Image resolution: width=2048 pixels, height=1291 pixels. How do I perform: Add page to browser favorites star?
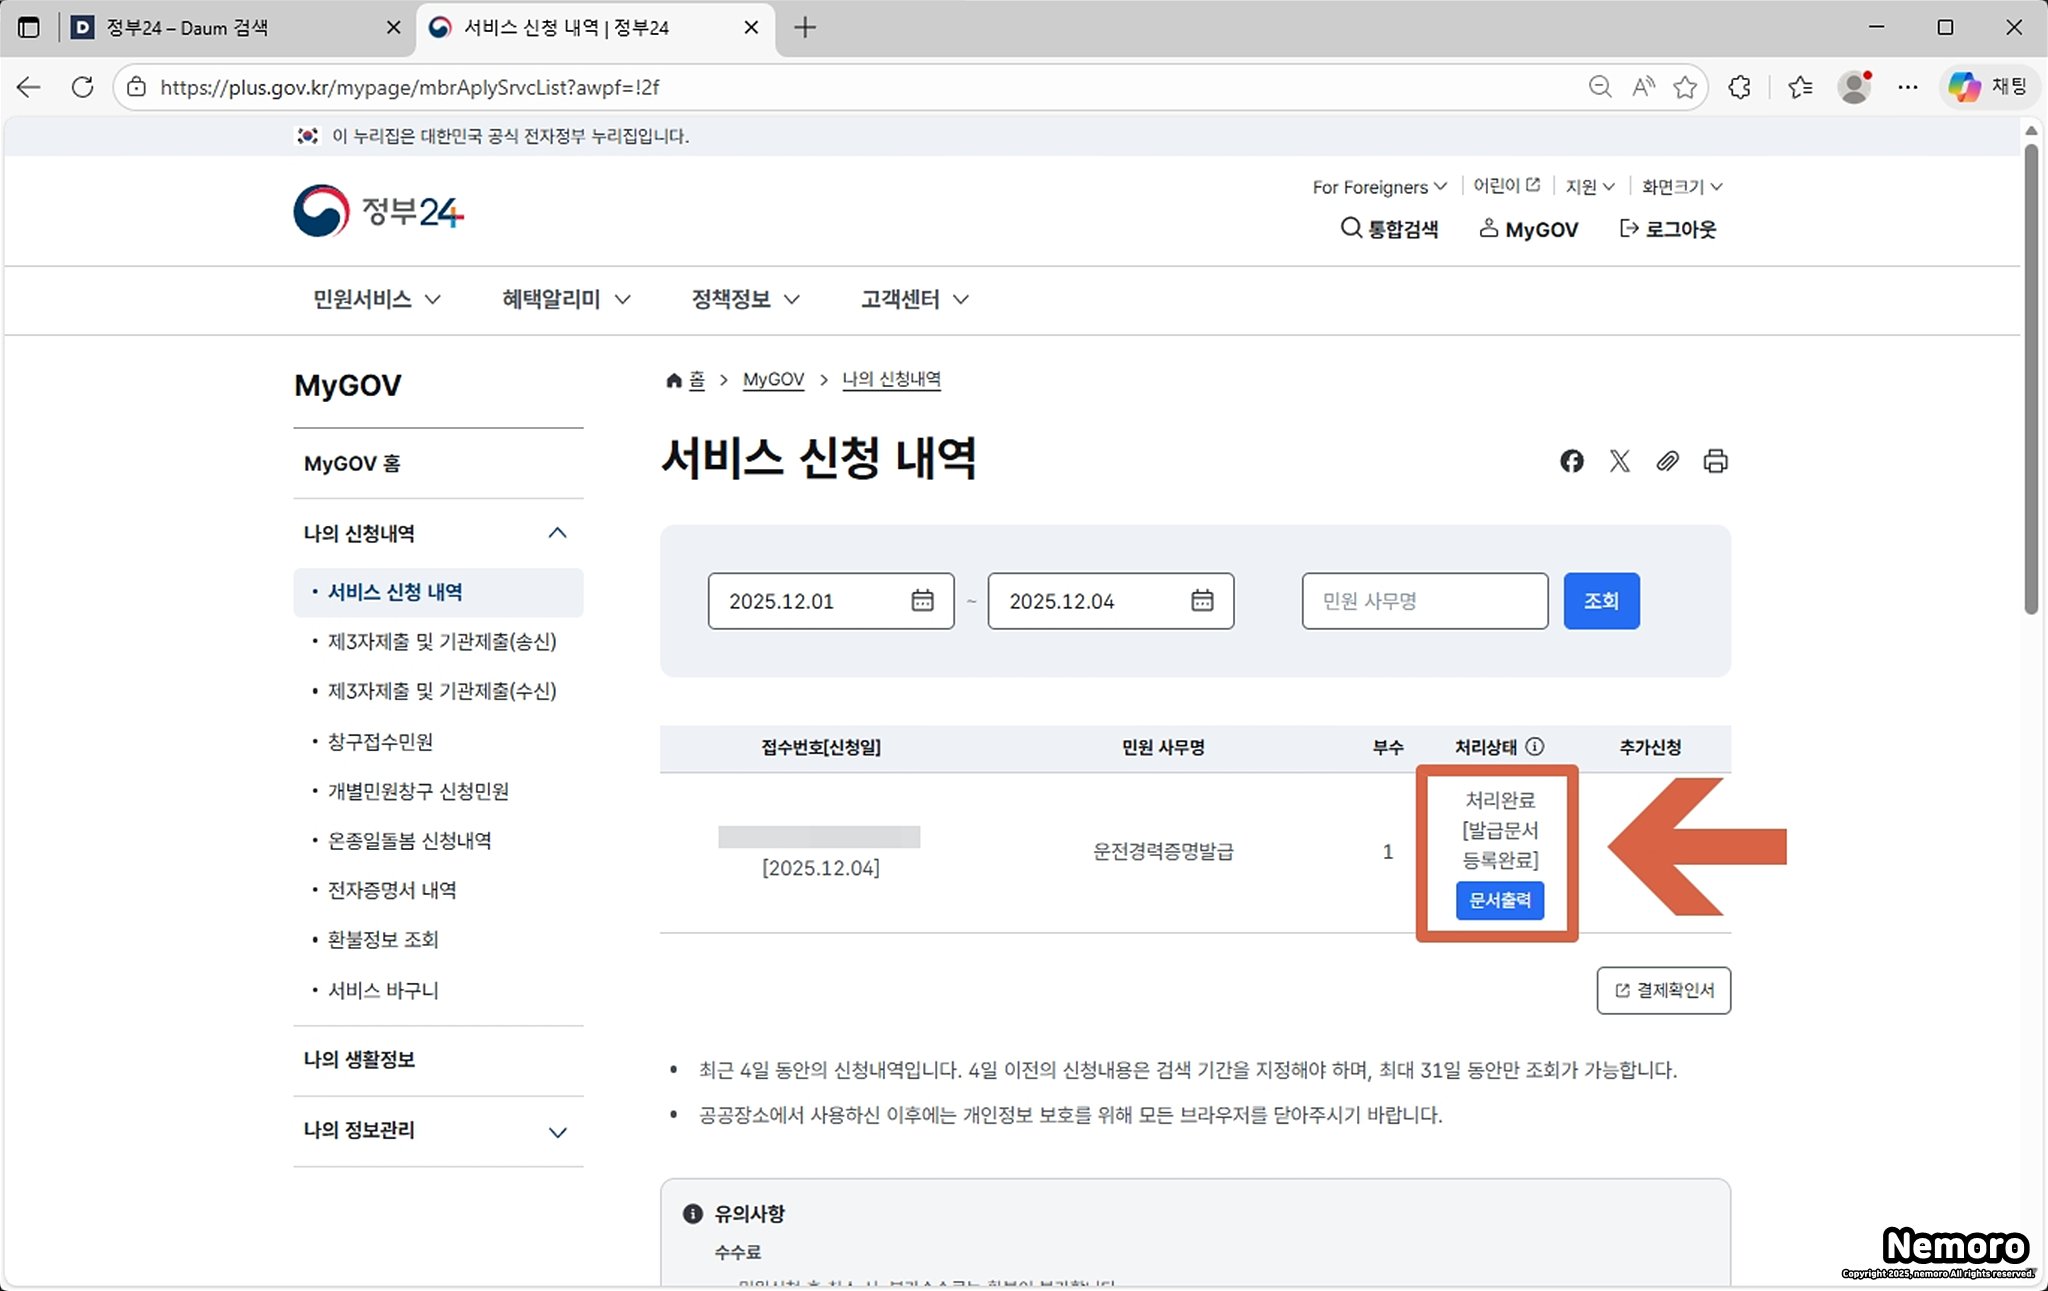[1685, 87]
